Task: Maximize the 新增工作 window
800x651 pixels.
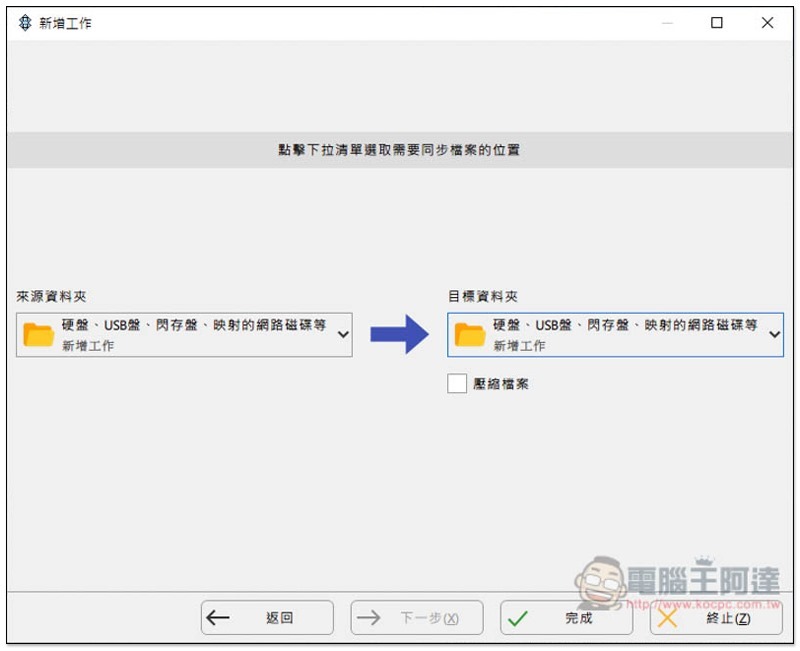Action: (x=716, y=22)
